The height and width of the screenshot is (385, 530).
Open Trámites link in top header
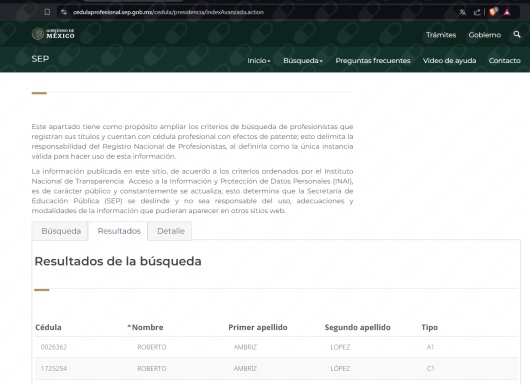441,35
